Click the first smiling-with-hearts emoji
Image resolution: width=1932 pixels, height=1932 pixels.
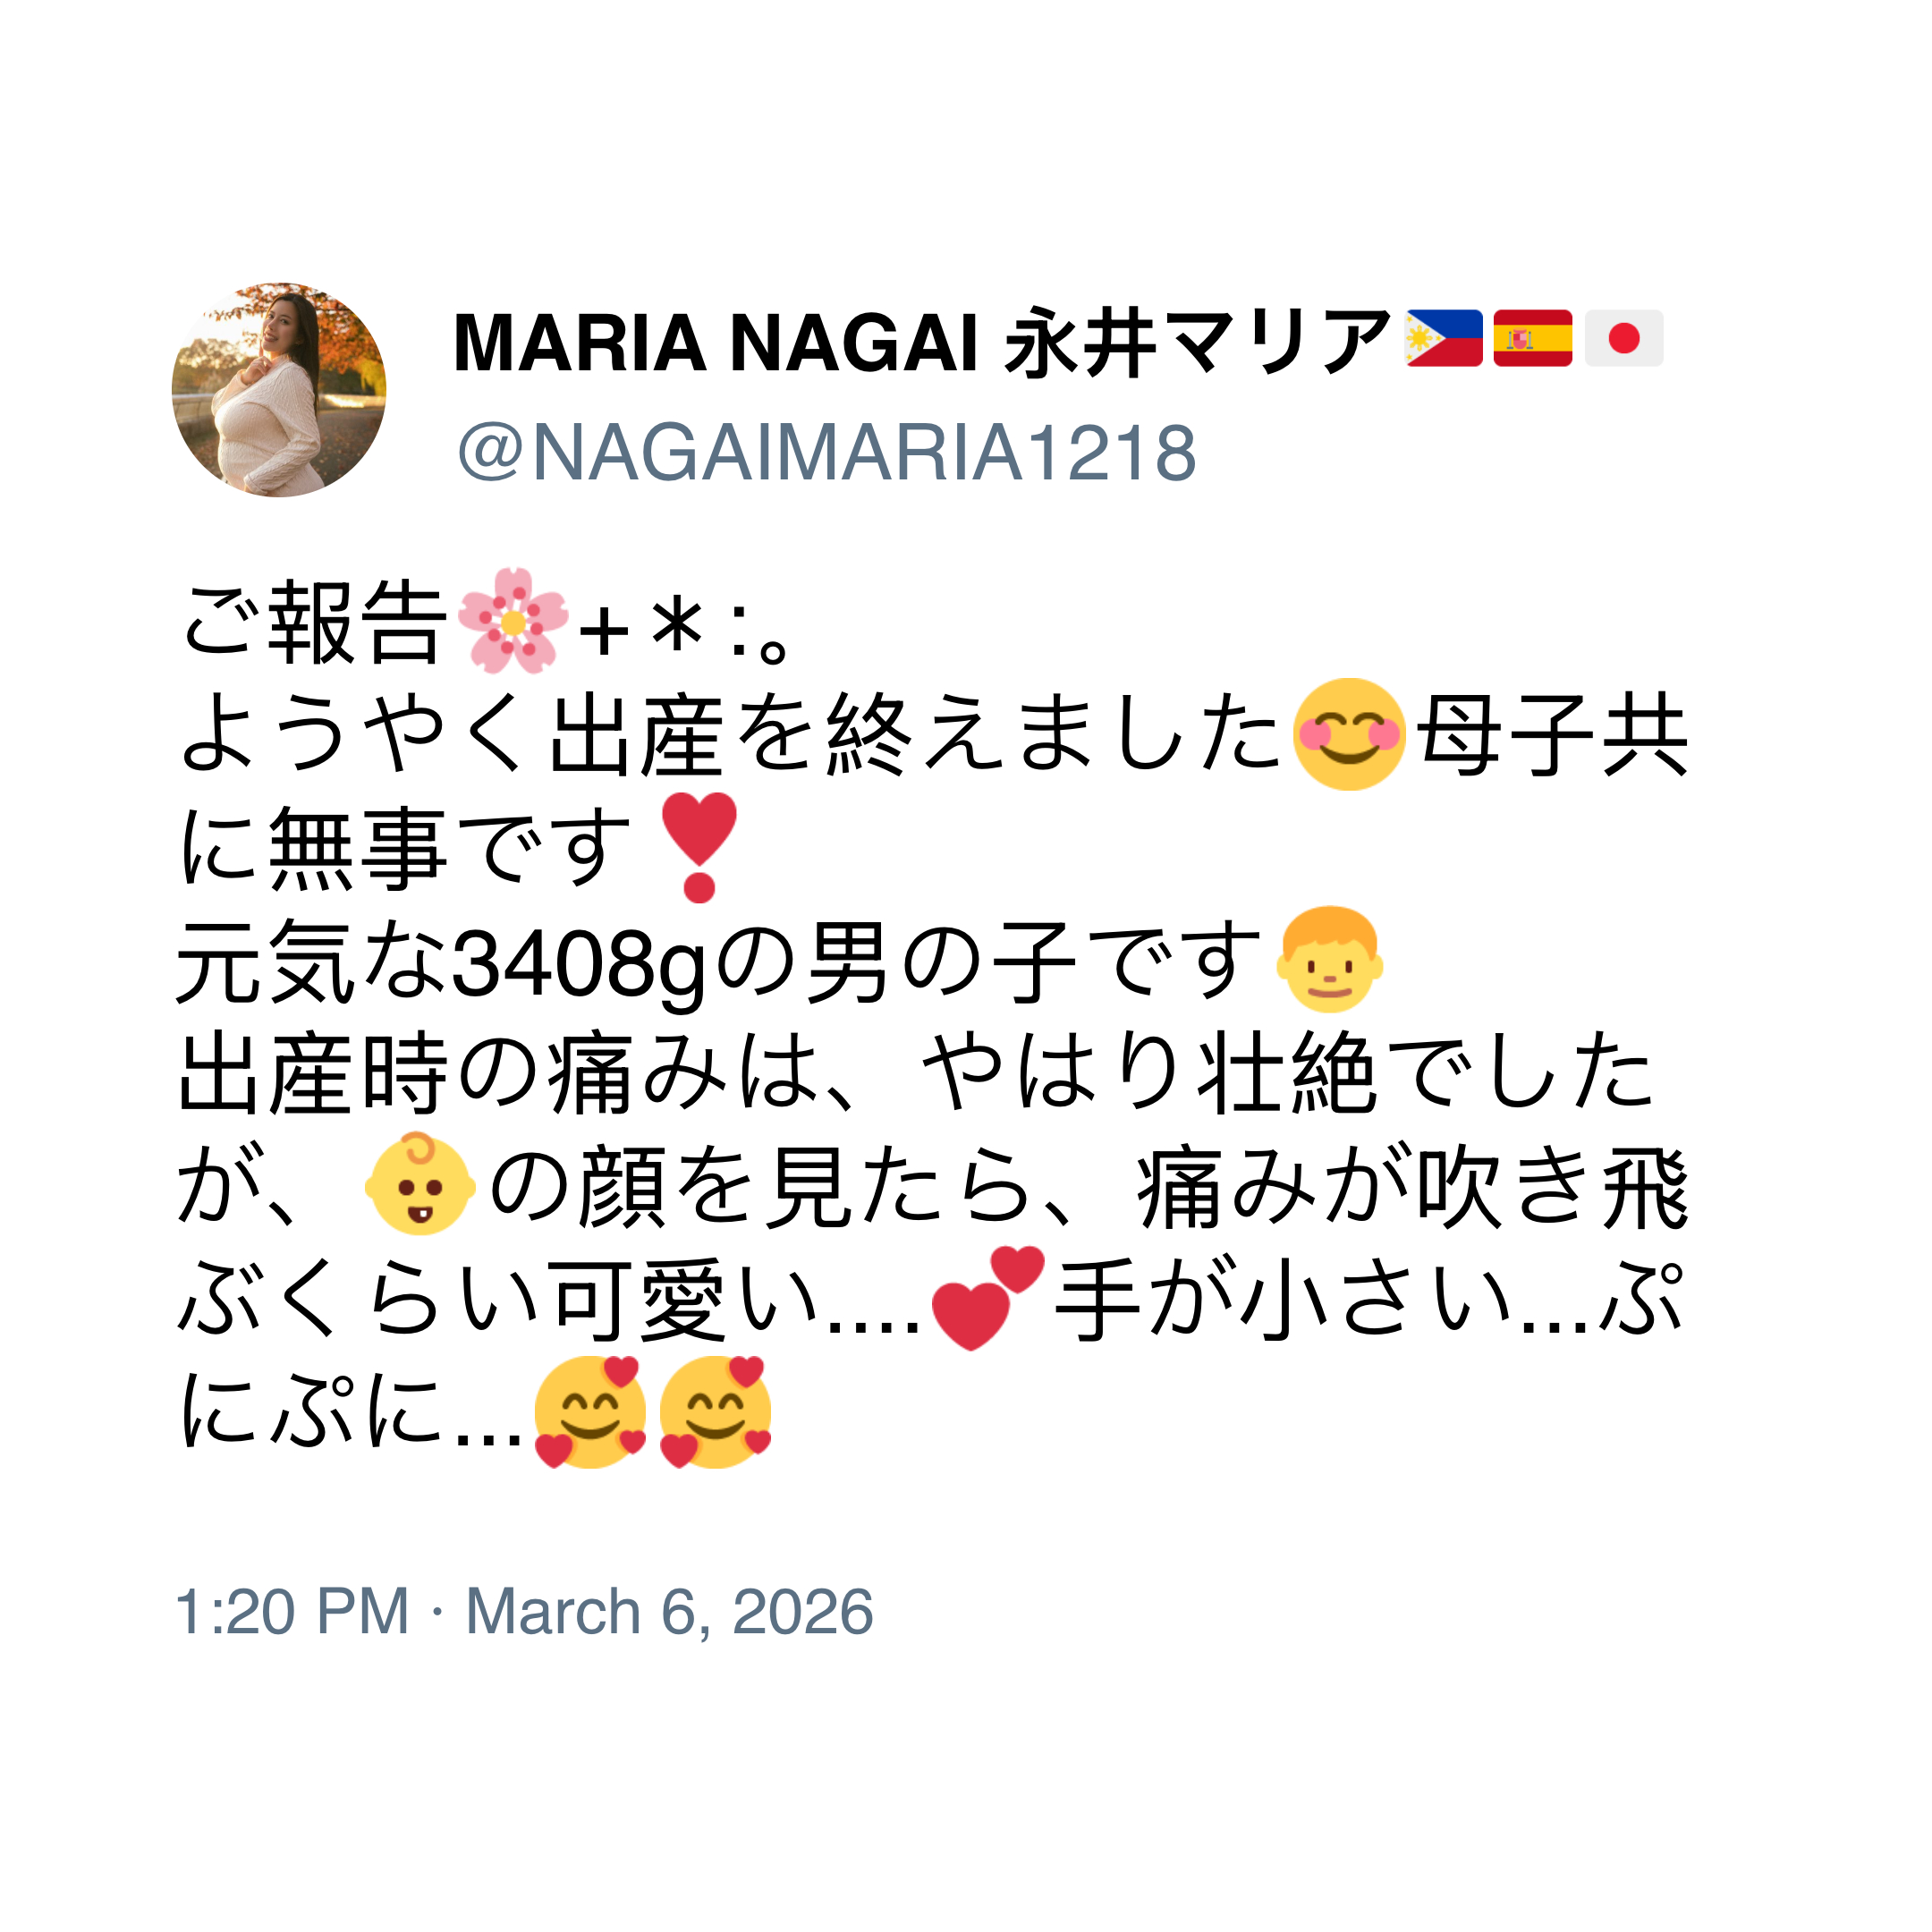(x=590, y=1411)
